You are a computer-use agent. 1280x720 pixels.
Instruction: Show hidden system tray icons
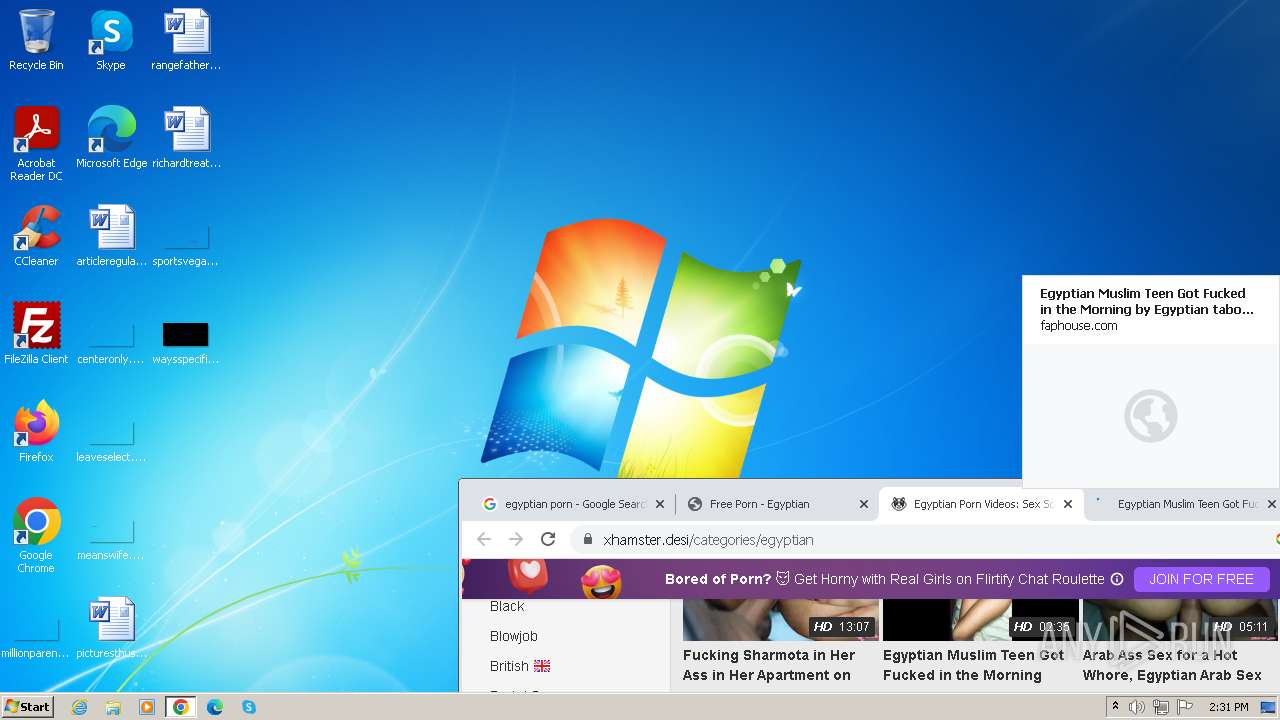[x=1115, y=707]
